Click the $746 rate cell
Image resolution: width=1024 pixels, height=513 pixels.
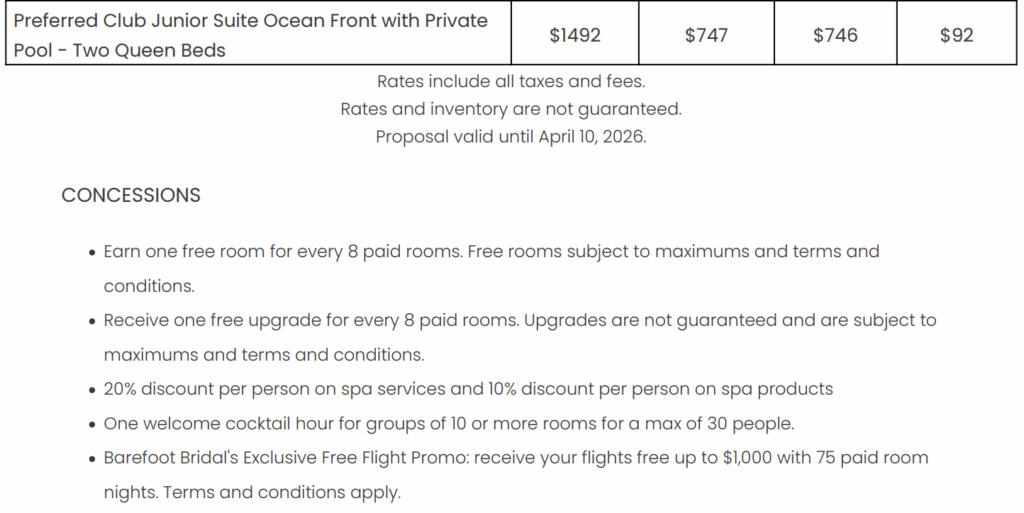click(835, 35)
